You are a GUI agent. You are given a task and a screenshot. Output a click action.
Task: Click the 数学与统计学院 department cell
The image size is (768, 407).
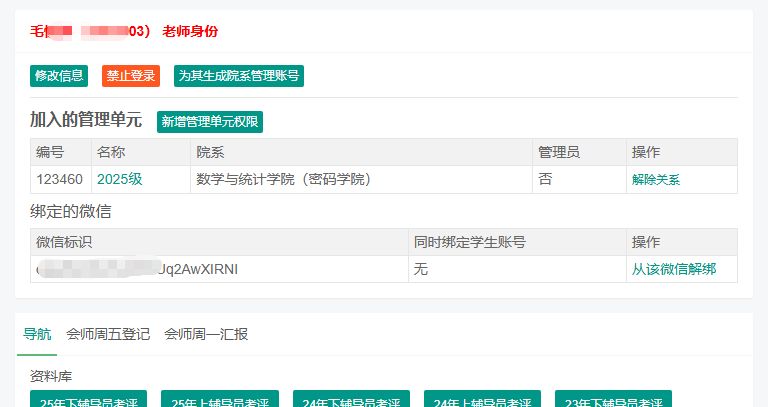[x=283, y=180]
